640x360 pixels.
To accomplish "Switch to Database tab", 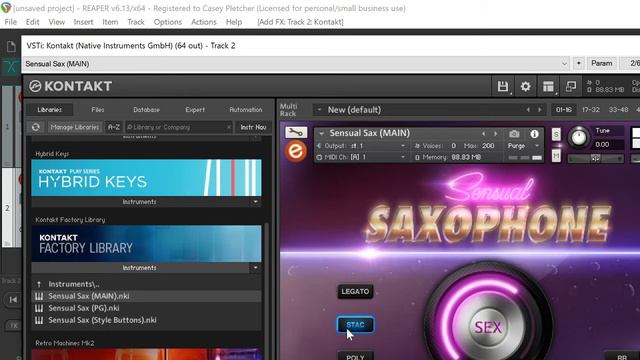I will pyautogui.click(x=146, y=110).
